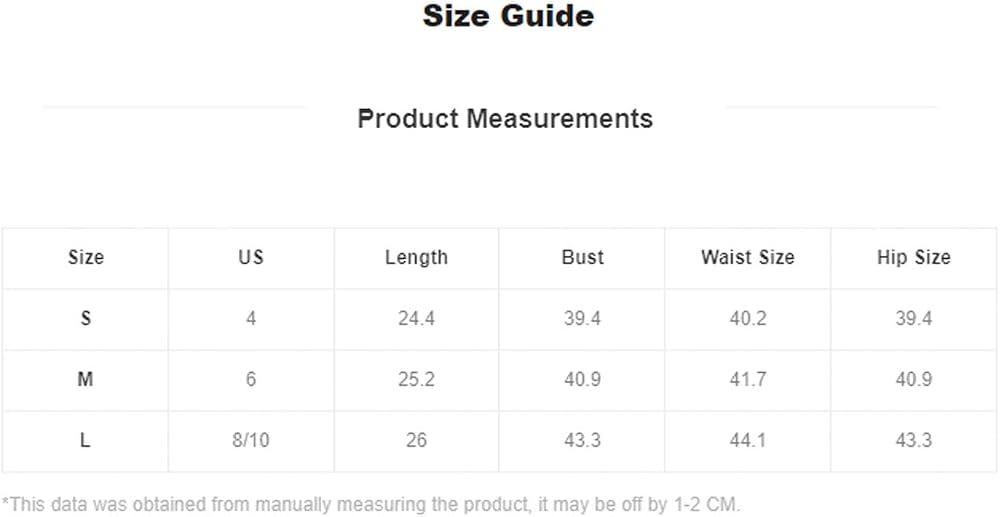Screen dimensions: 1000x517
Task: Select the Product Measurements title
Action: click(x=505, y=119)
